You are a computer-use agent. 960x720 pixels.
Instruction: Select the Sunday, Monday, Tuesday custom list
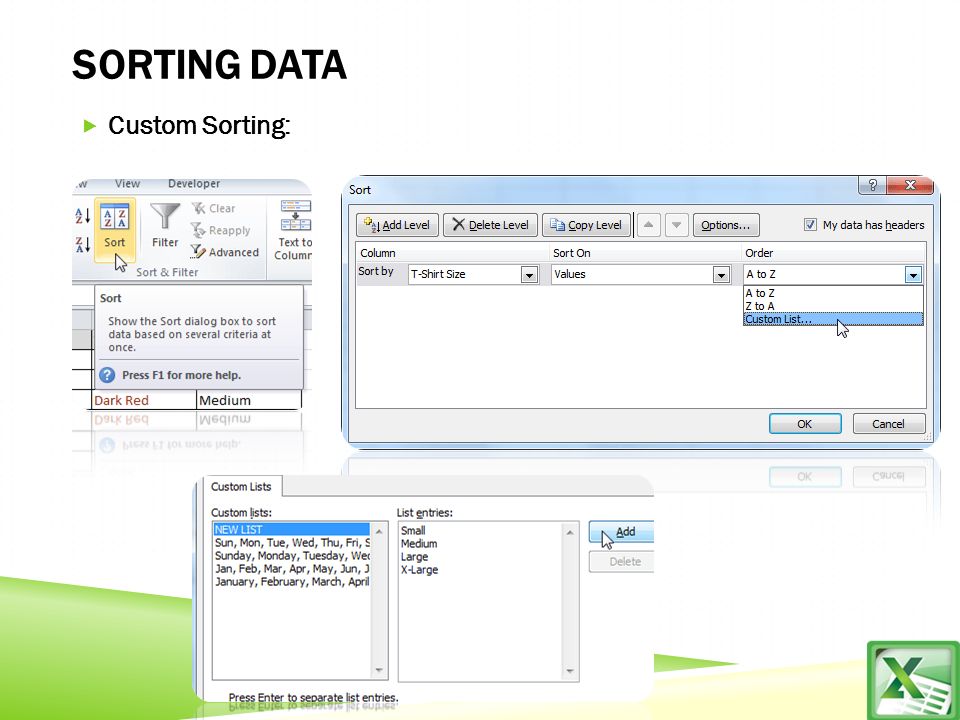291,556
